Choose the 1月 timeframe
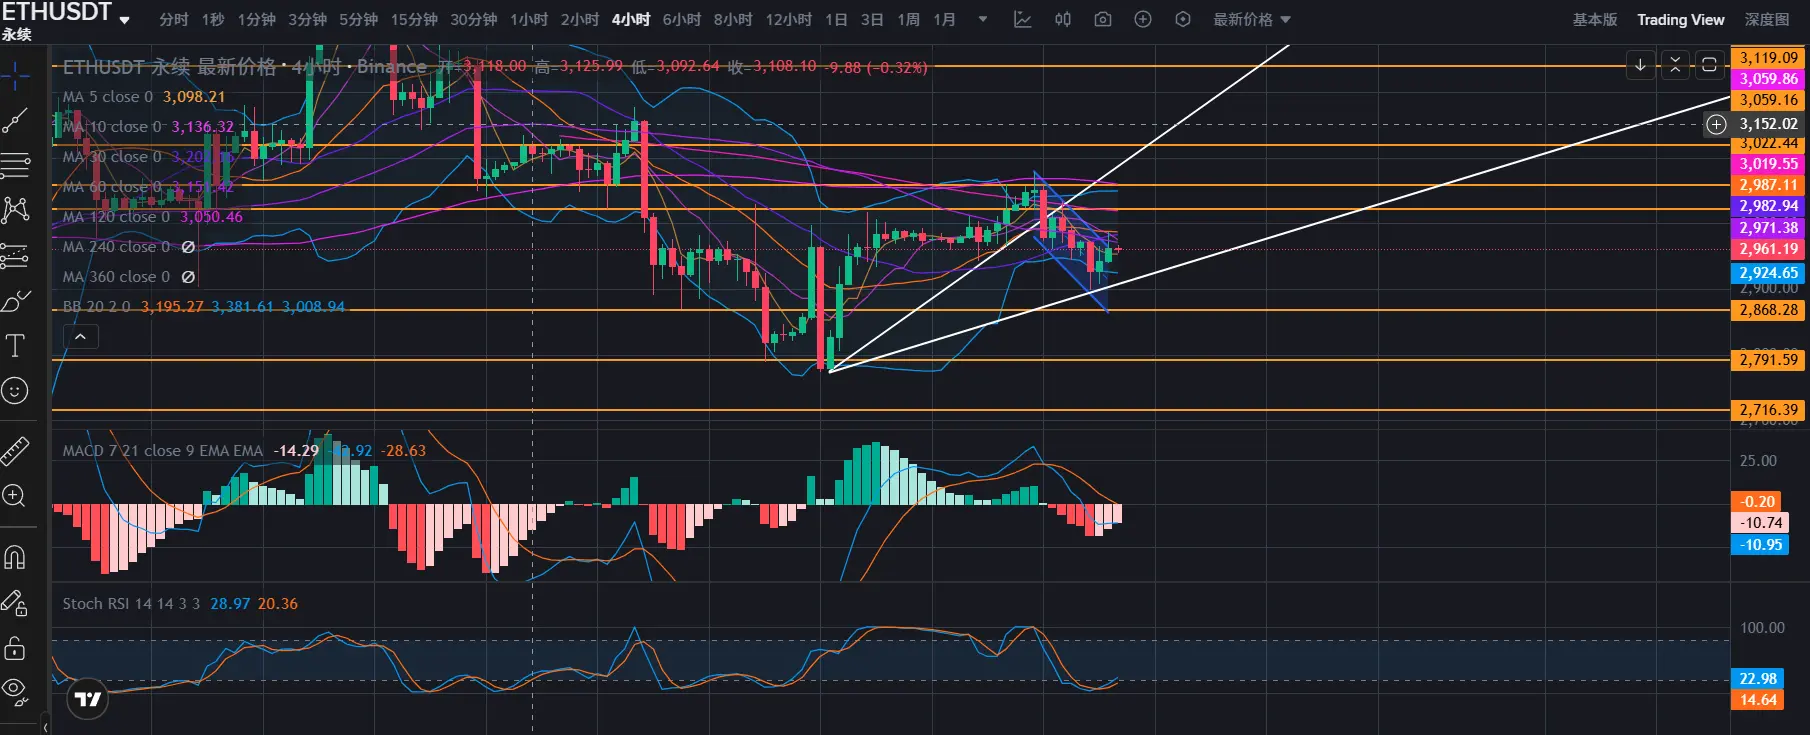 pos(944,20)
